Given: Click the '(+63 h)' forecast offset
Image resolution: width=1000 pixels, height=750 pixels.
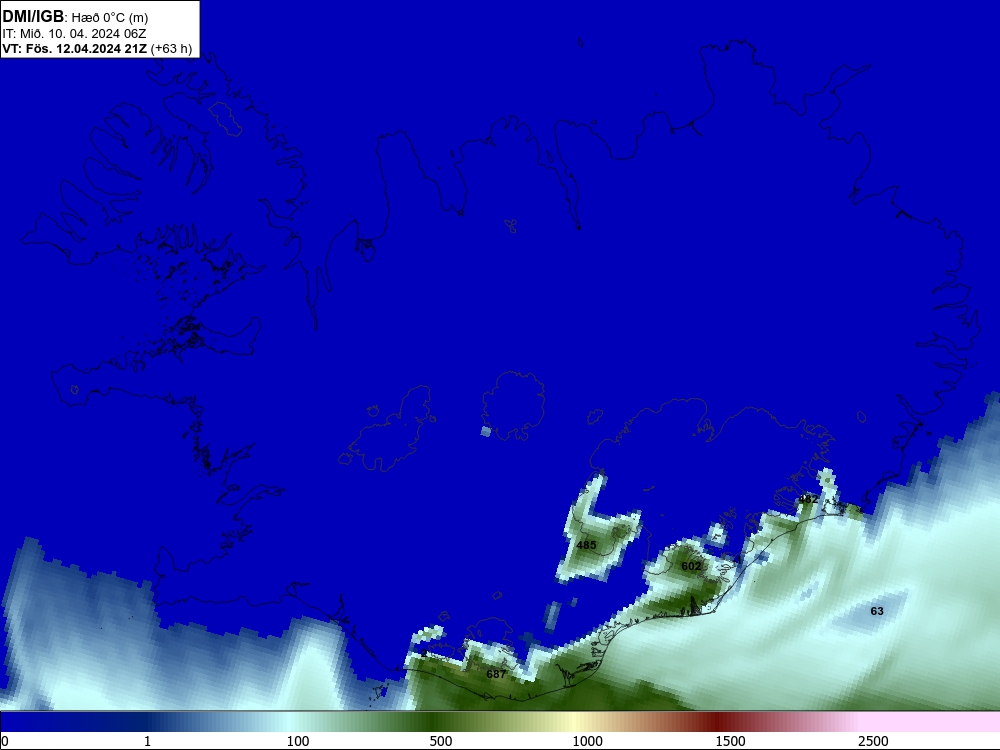Looking at the screenshot, I should (172, 48).
